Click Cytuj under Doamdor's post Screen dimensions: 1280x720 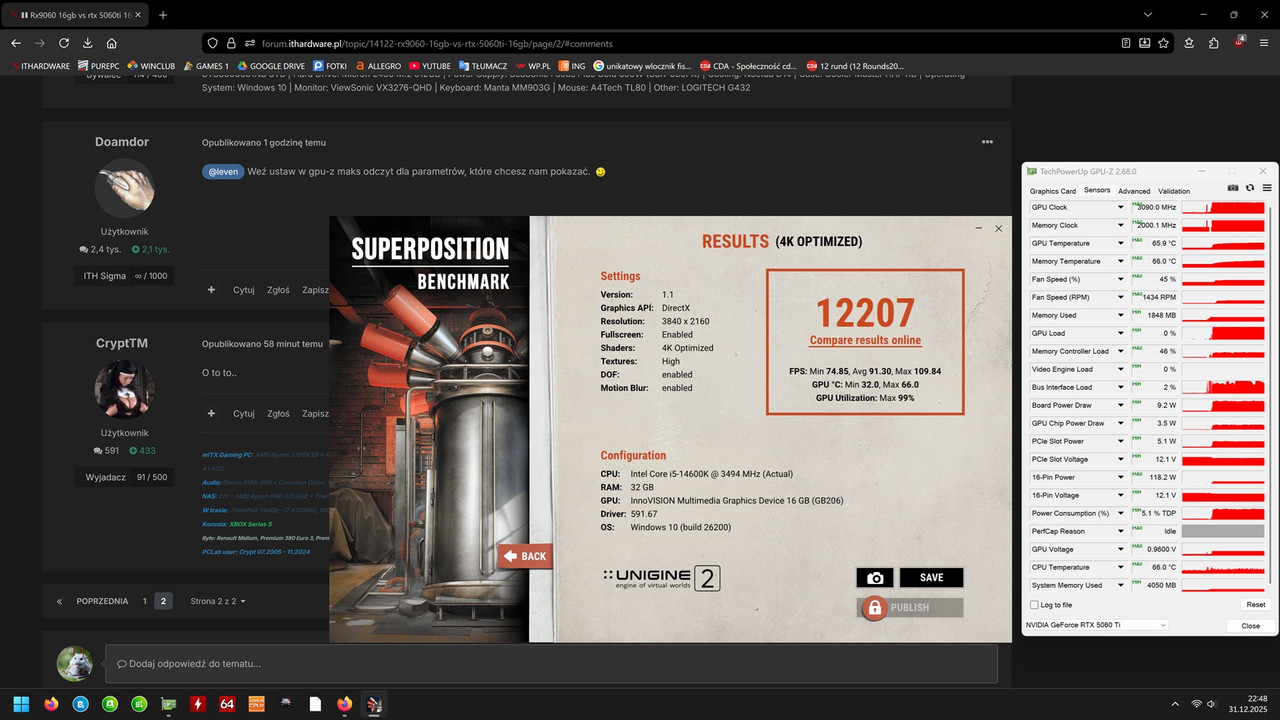pos(243,290)
